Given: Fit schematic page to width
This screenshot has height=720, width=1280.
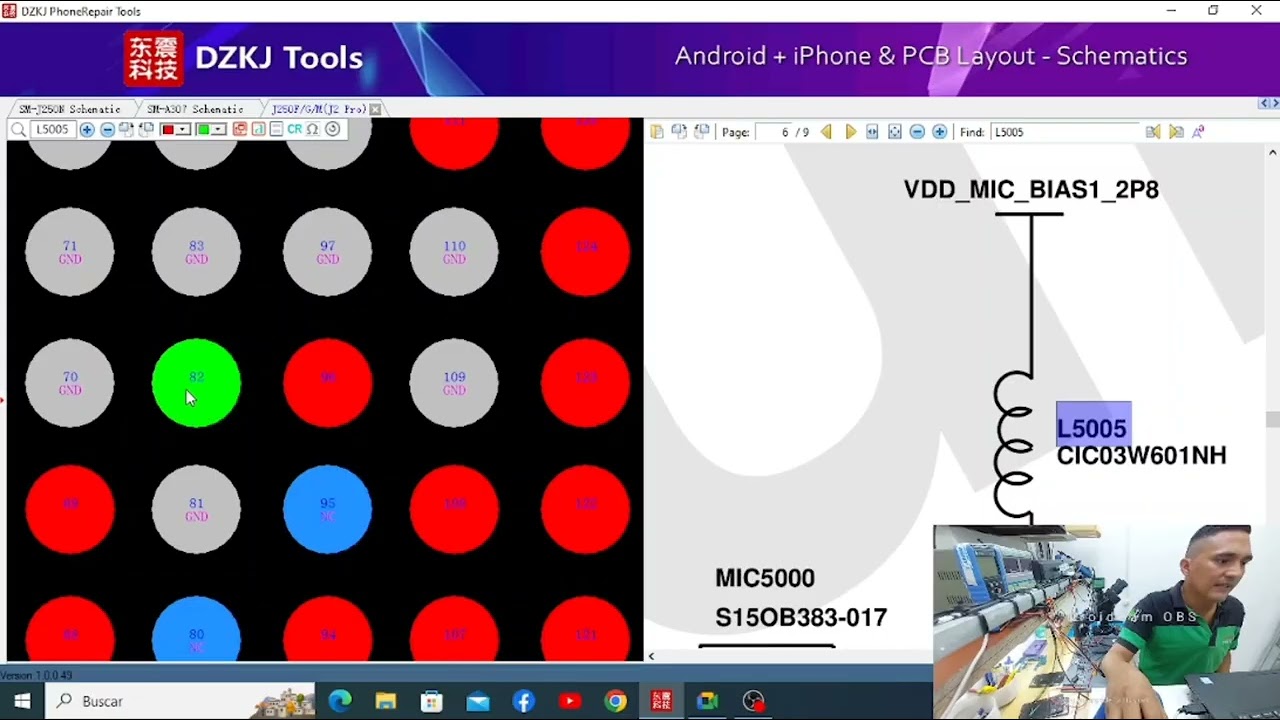Looking at the screenshot, I should (872, 132).
